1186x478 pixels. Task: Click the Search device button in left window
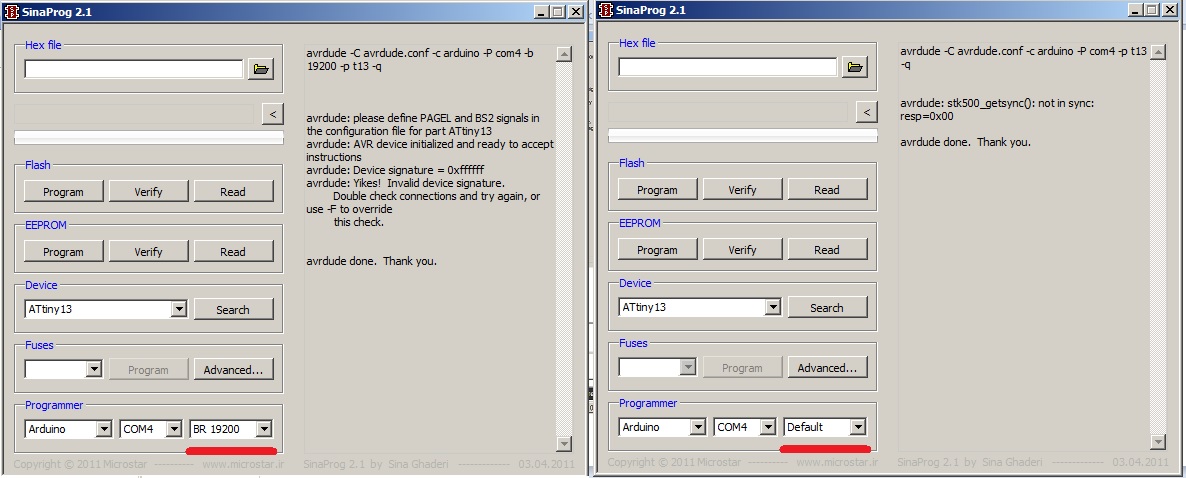click(233, 310)
